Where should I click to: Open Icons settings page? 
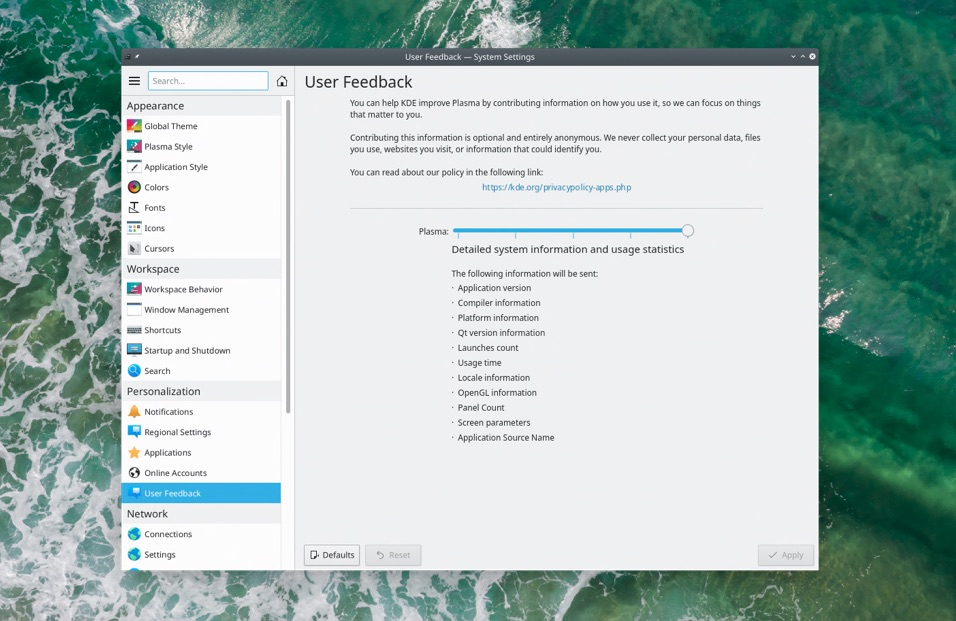(154, 228)
